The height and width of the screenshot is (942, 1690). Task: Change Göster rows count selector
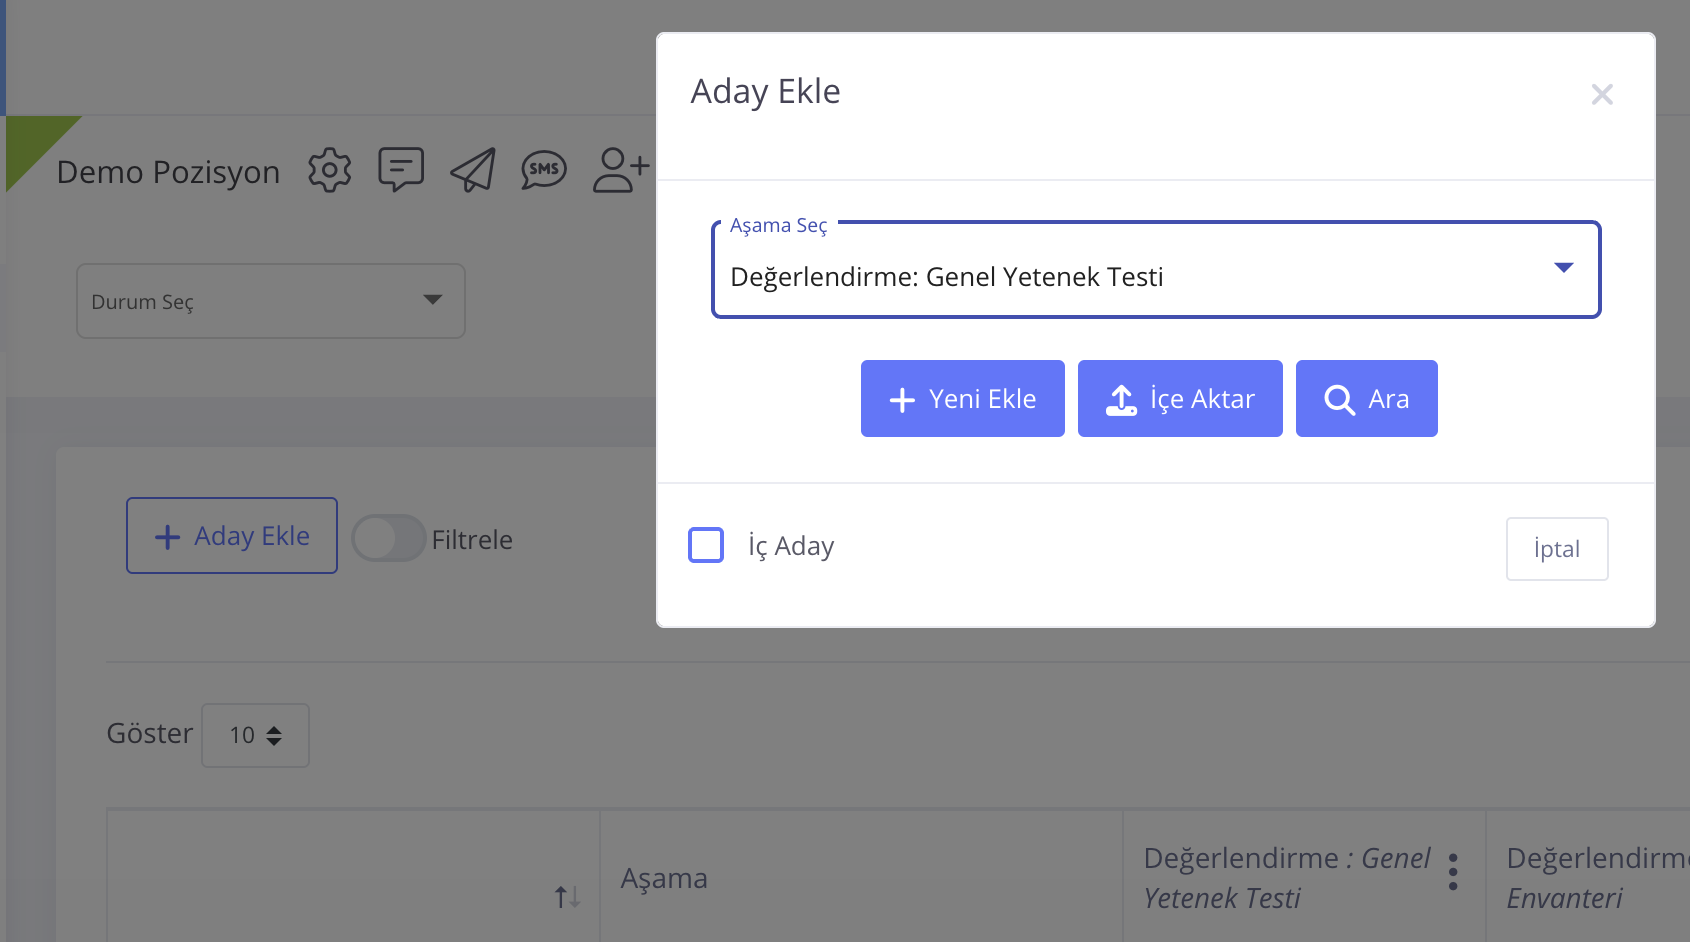[255, 736]
